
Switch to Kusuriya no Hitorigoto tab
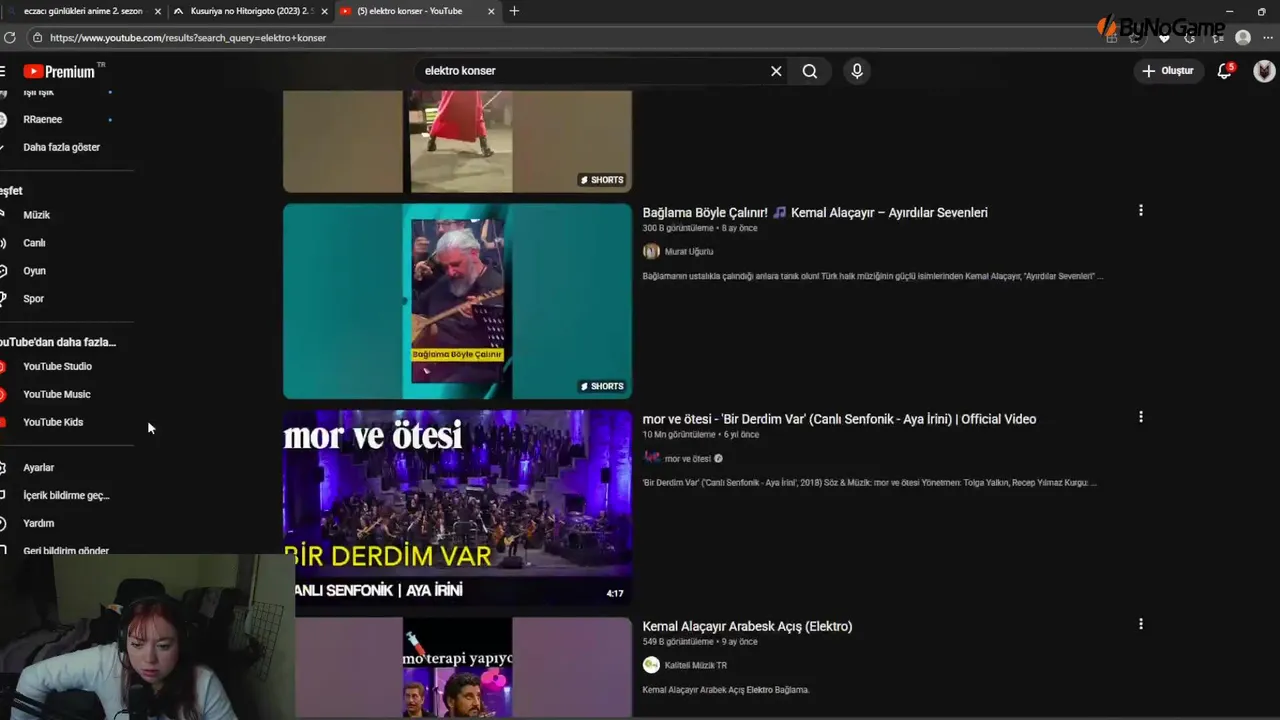point(249,11)
